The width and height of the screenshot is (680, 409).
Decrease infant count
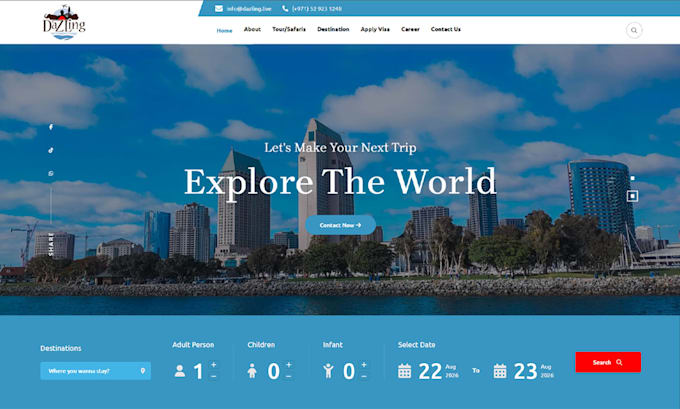pos(363,376)
